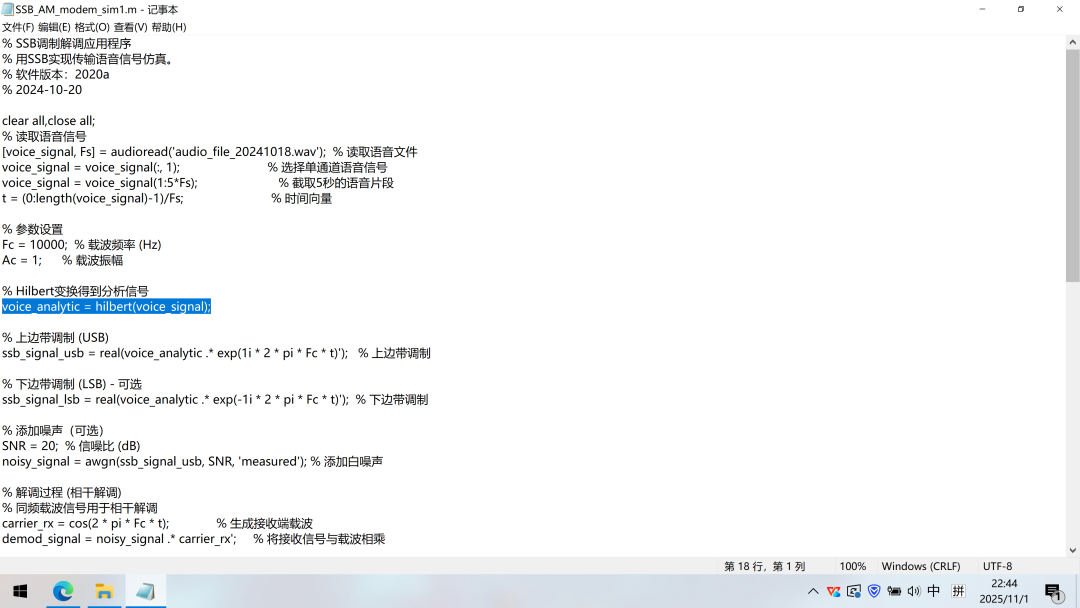Click the UTF-8 encoding status entry

pyautogui.click(x=997, y=566)
